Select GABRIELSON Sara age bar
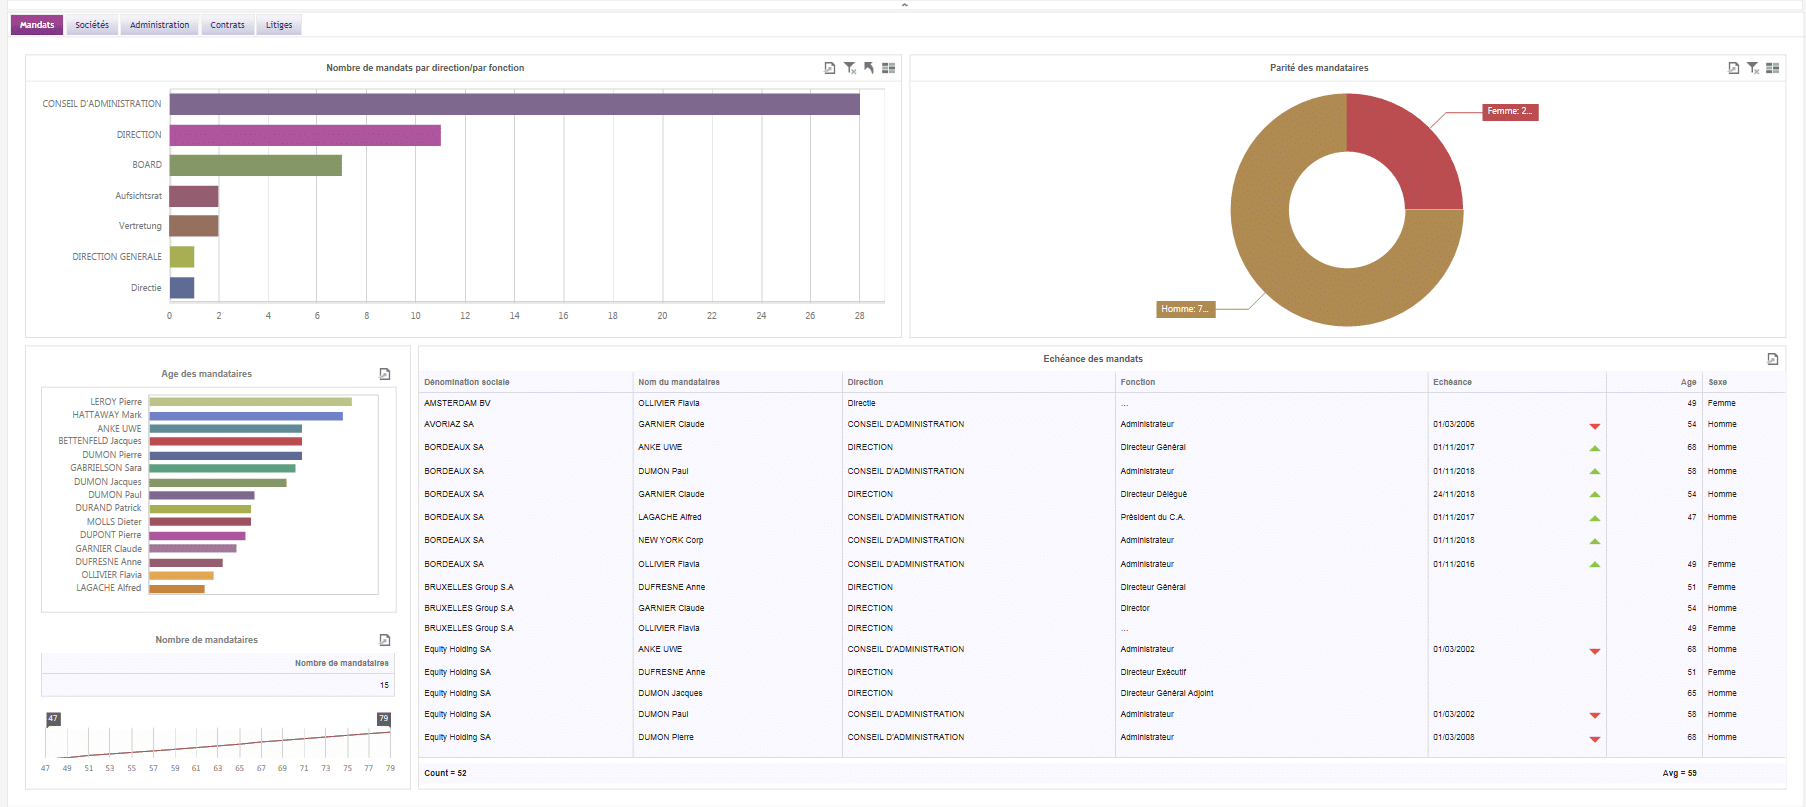Viewport: 1806px width, 807px height. 222,468
